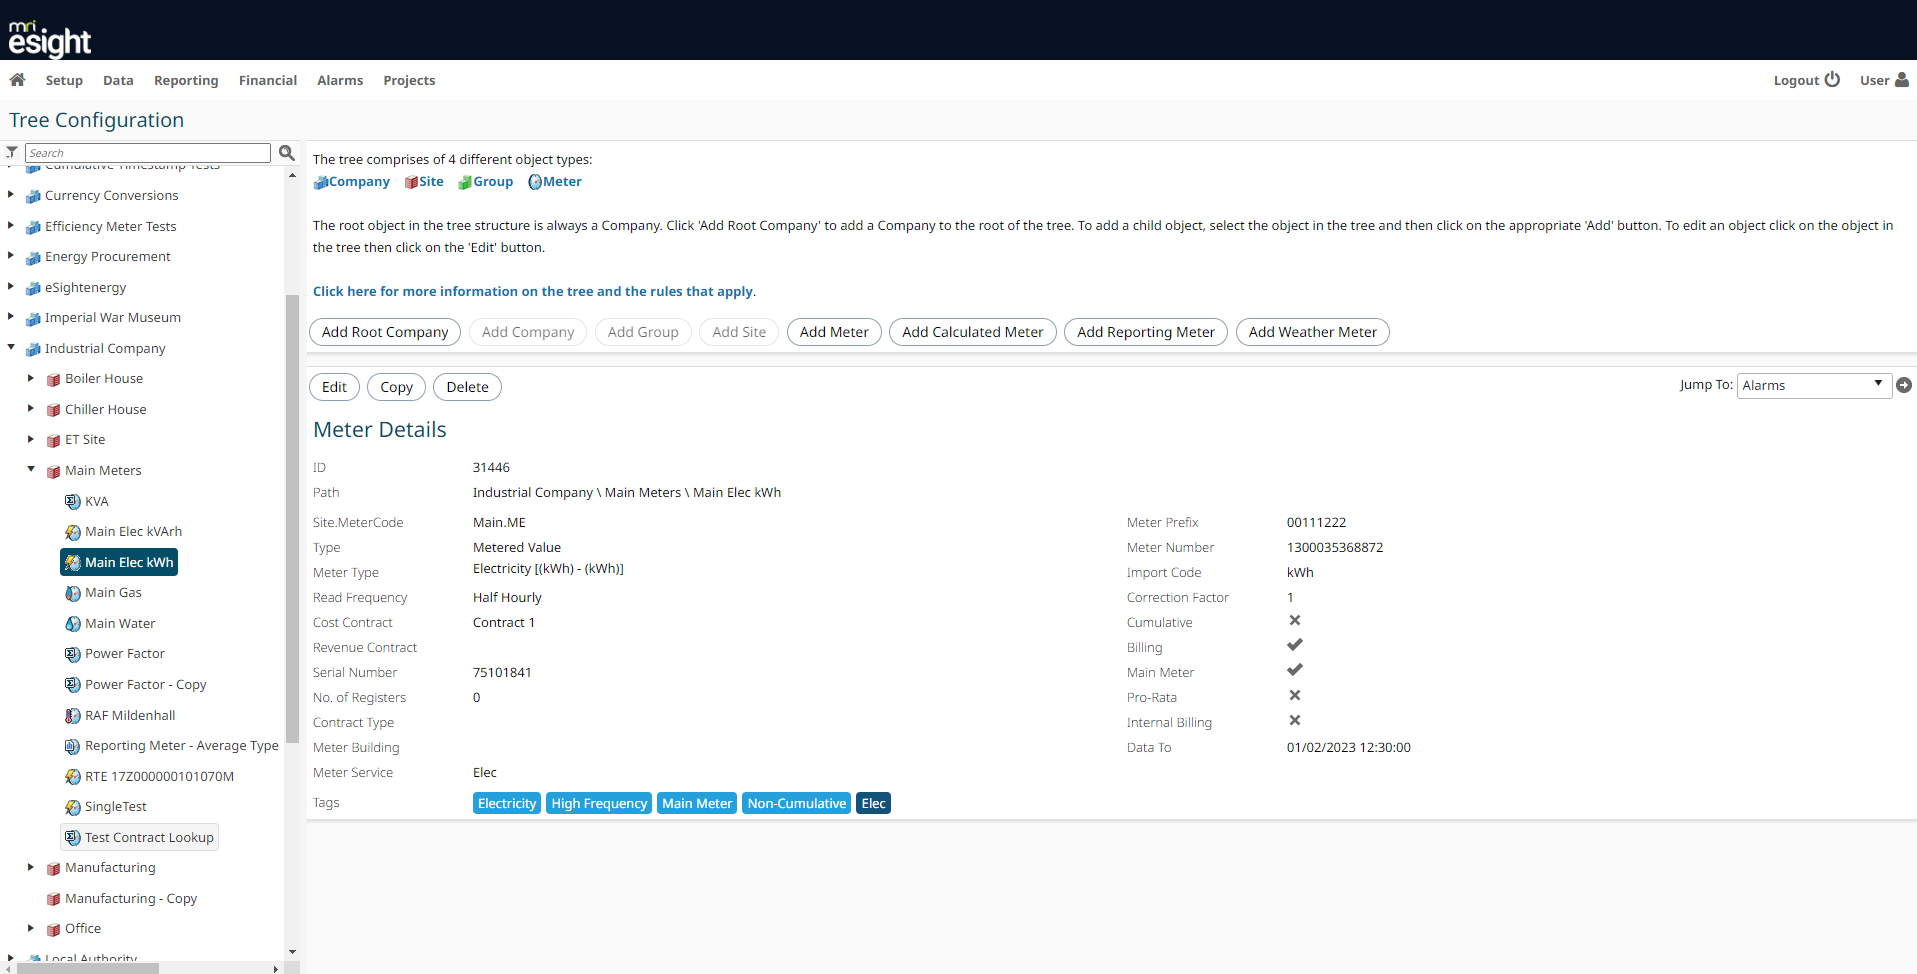The width and height of the screenshot is (1917, 974).
Task: Click the SingleTest meter icon
Action: coord(73,807)
